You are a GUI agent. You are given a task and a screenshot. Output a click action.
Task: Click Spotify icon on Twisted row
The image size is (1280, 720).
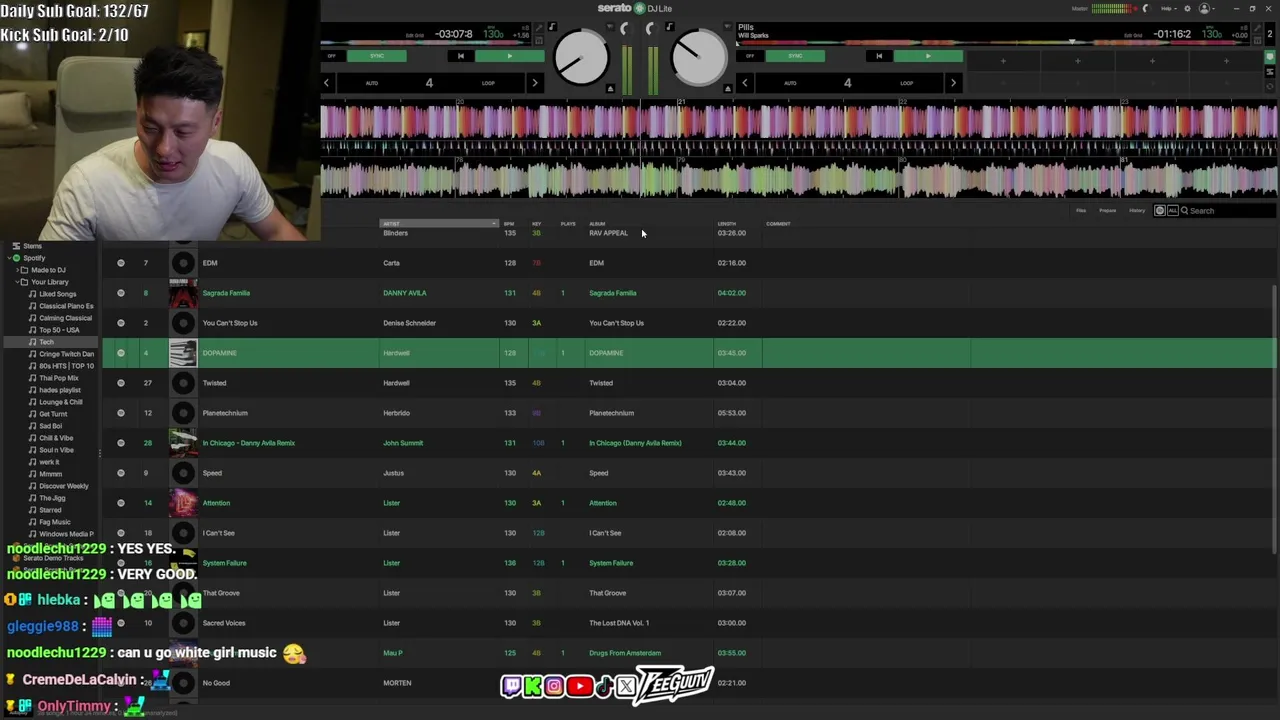pos(121,383)
